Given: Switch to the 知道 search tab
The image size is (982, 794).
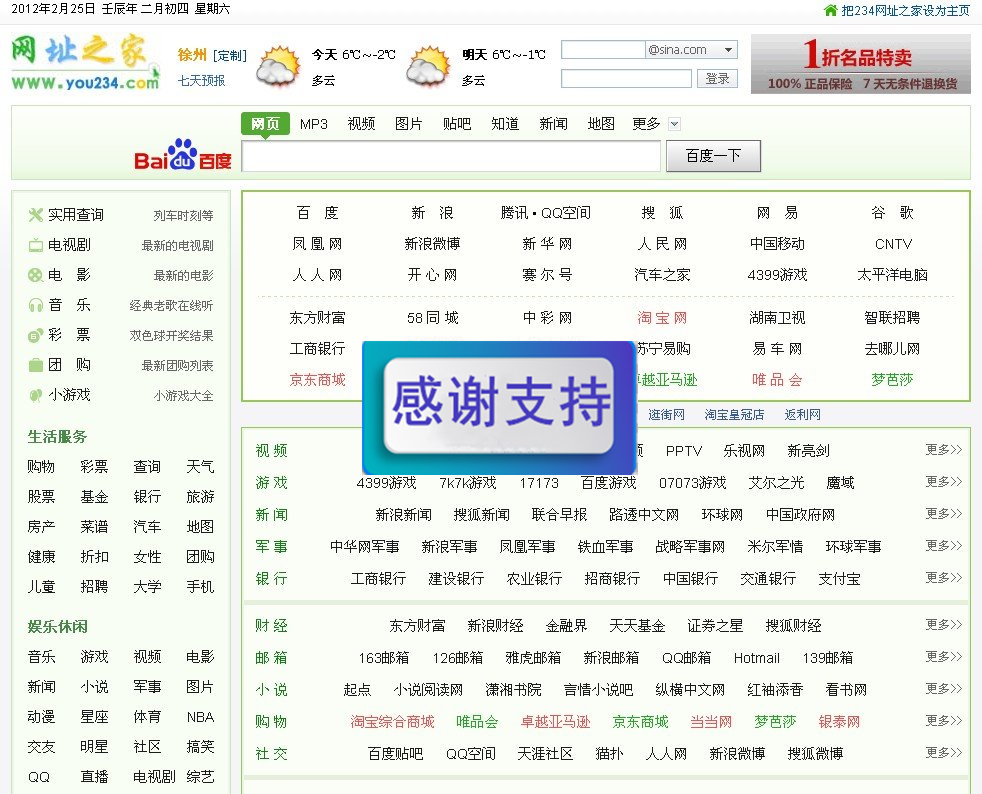Looking at the screenshot, I should click(x=505, y=124).
